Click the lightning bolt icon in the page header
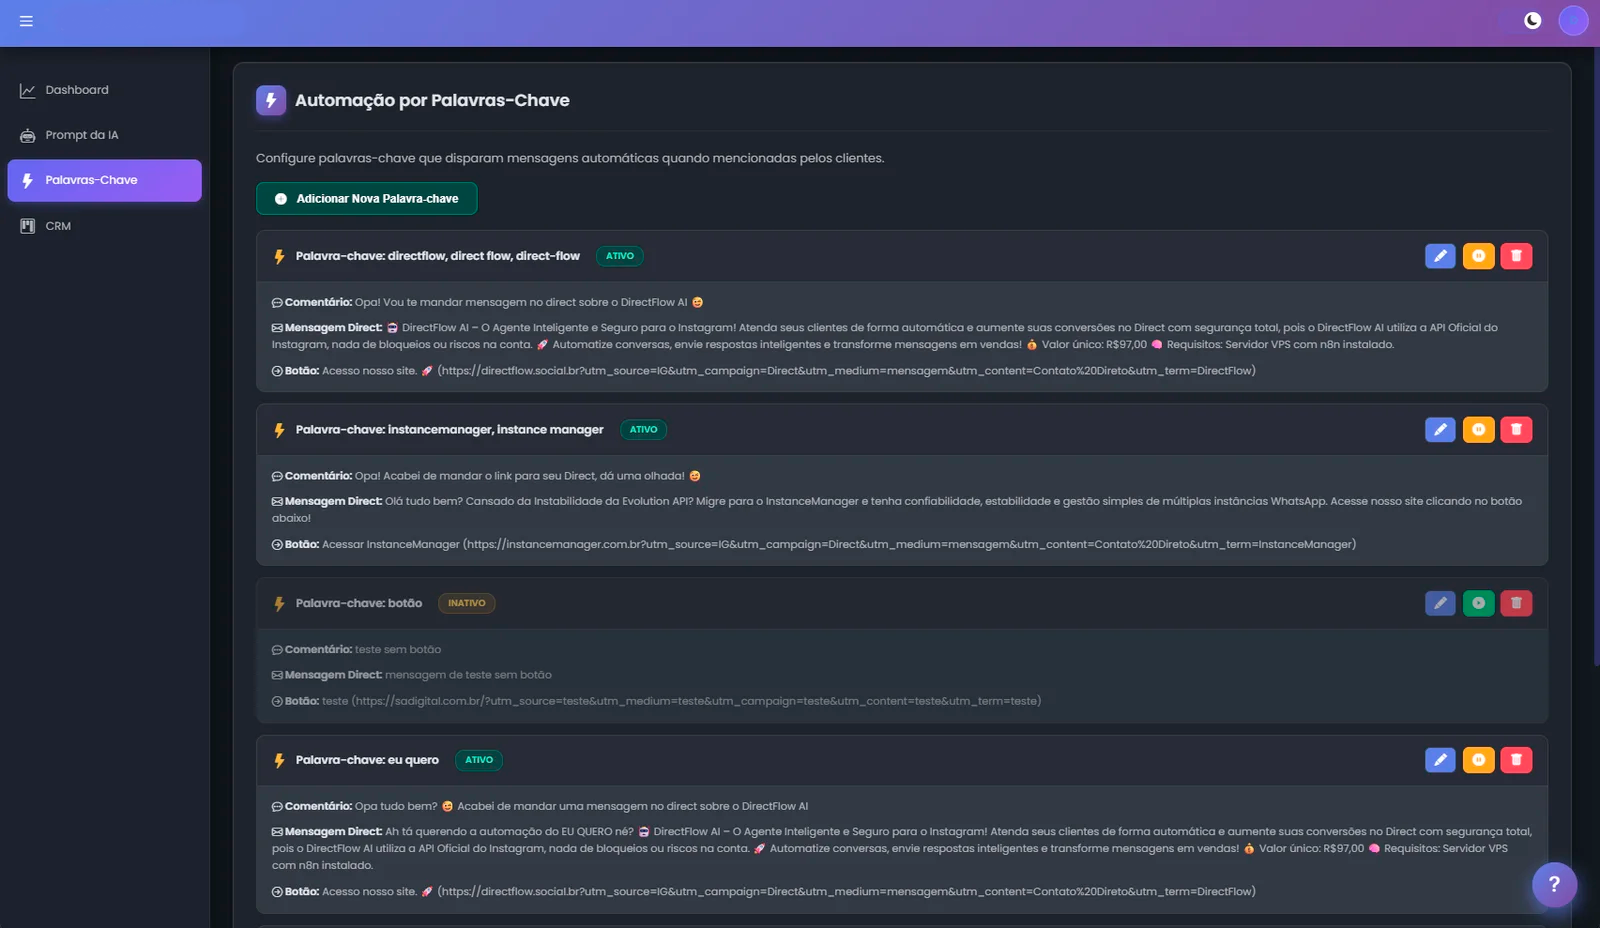 tap(271, 99)
